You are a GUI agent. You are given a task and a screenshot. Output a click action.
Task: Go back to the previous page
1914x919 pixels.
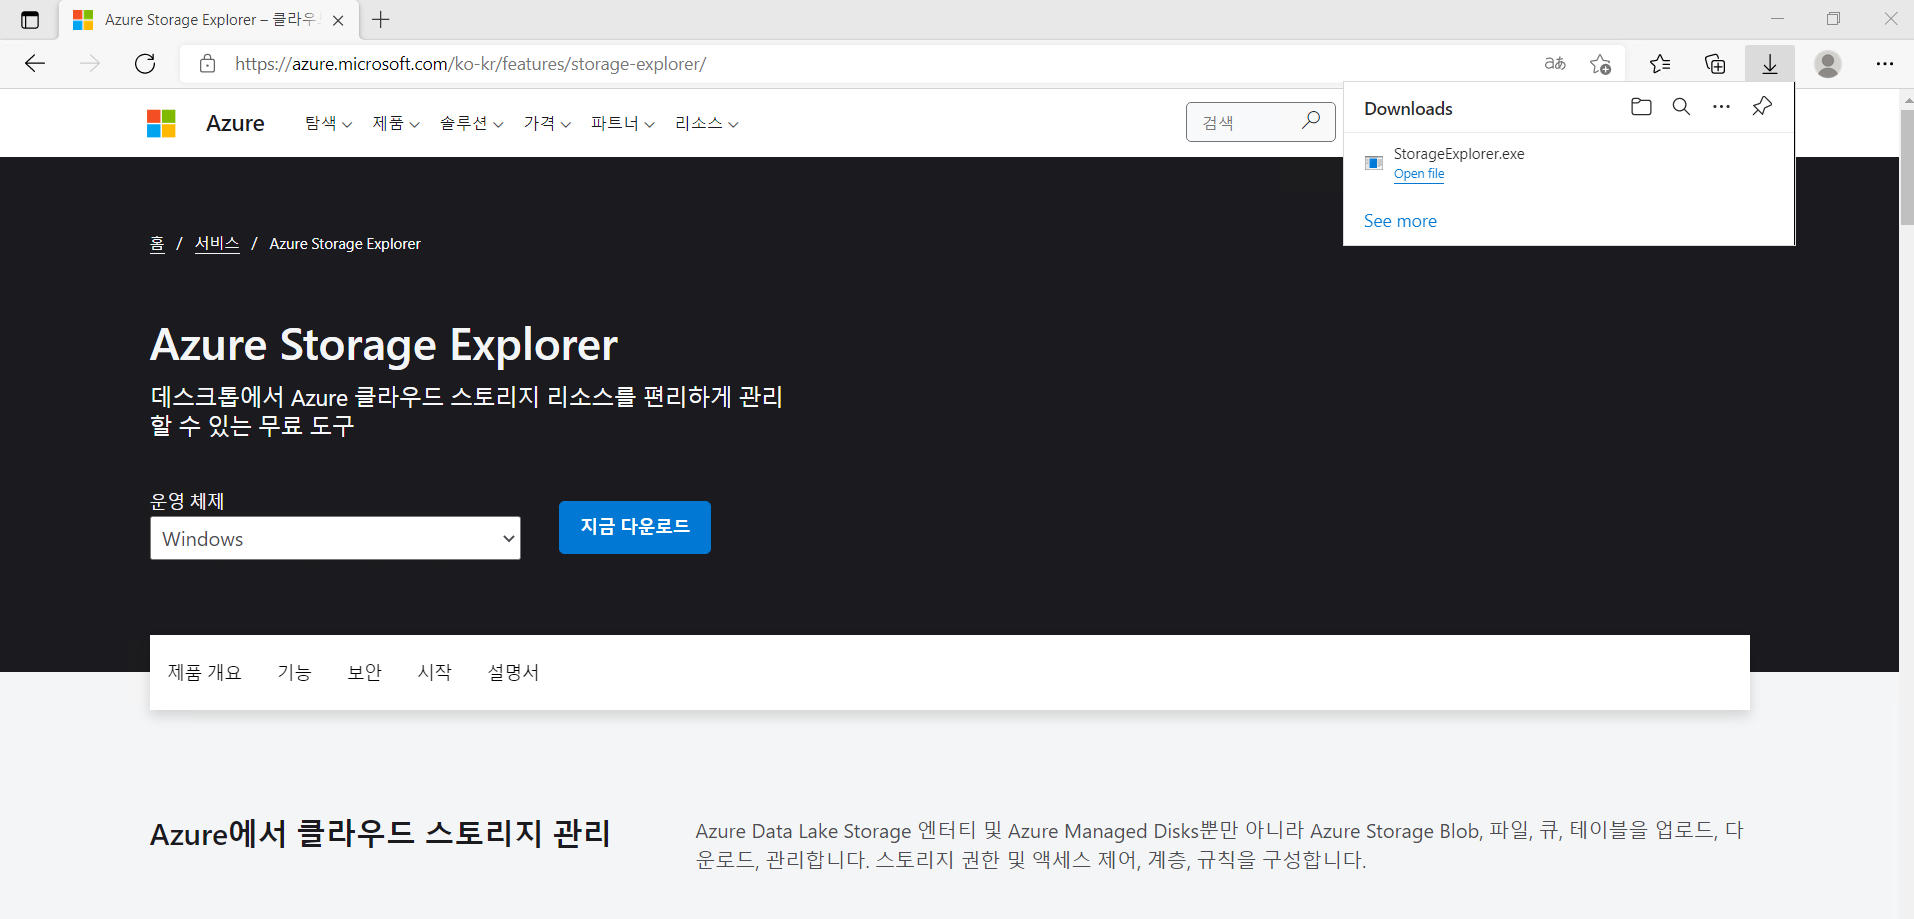[35, 64]
